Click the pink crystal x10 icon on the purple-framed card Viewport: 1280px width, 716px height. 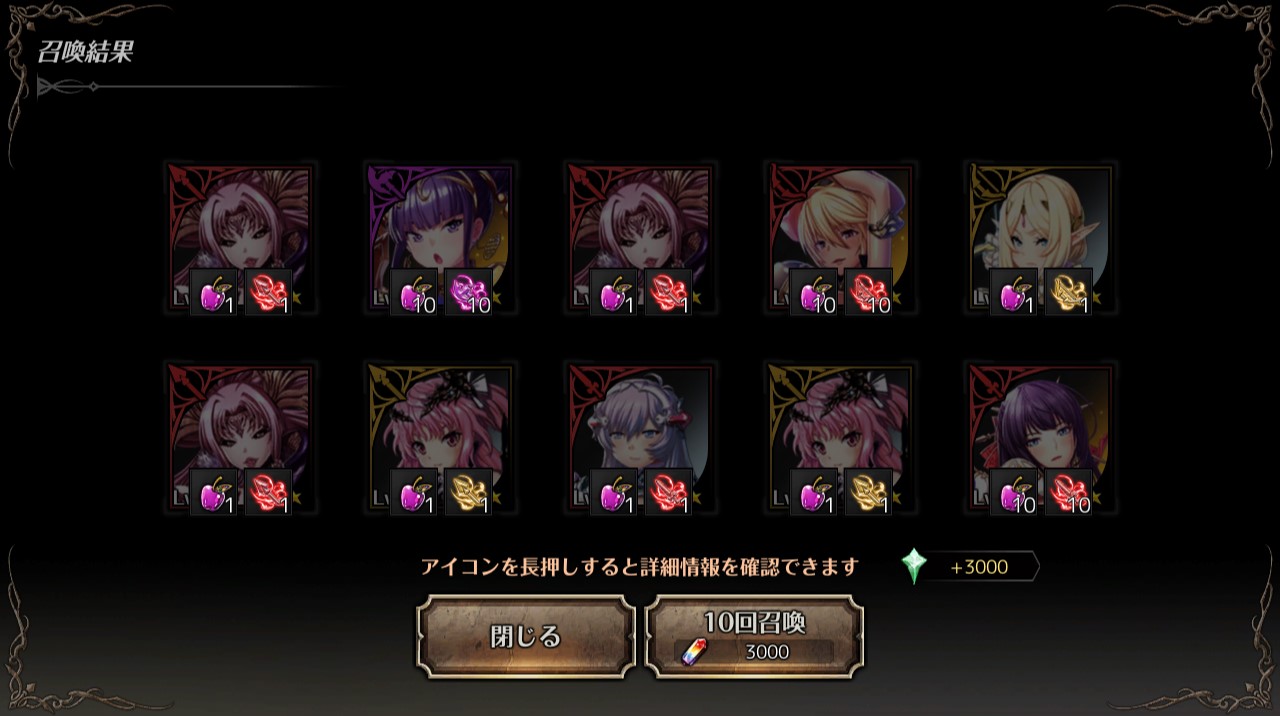468,292
